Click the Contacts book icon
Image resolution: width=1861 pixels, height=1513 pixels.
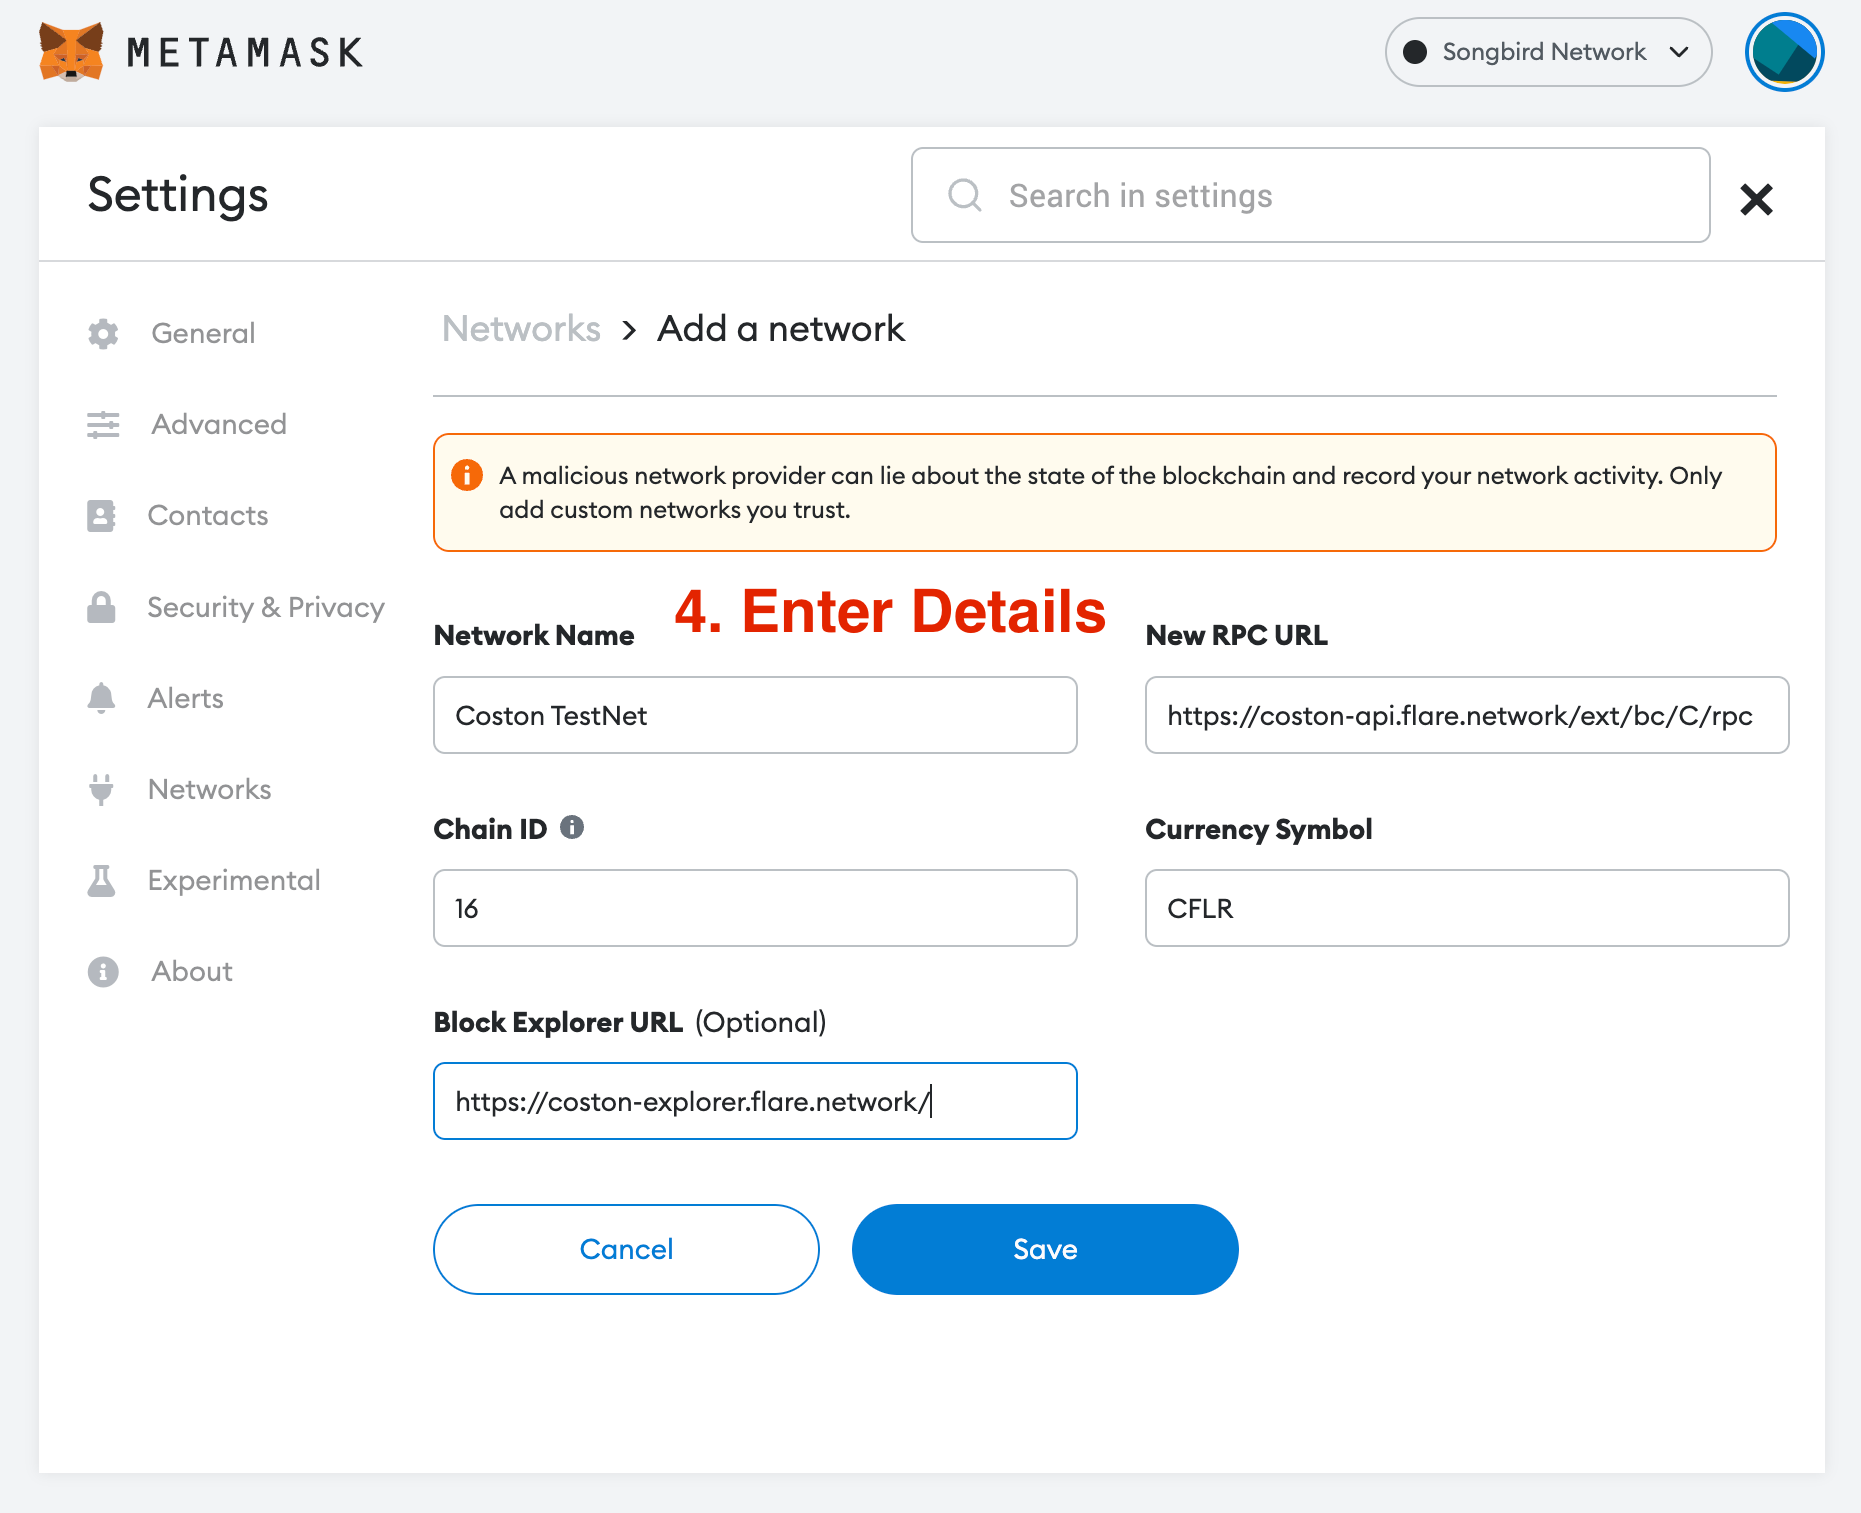[x=101, y=516]
